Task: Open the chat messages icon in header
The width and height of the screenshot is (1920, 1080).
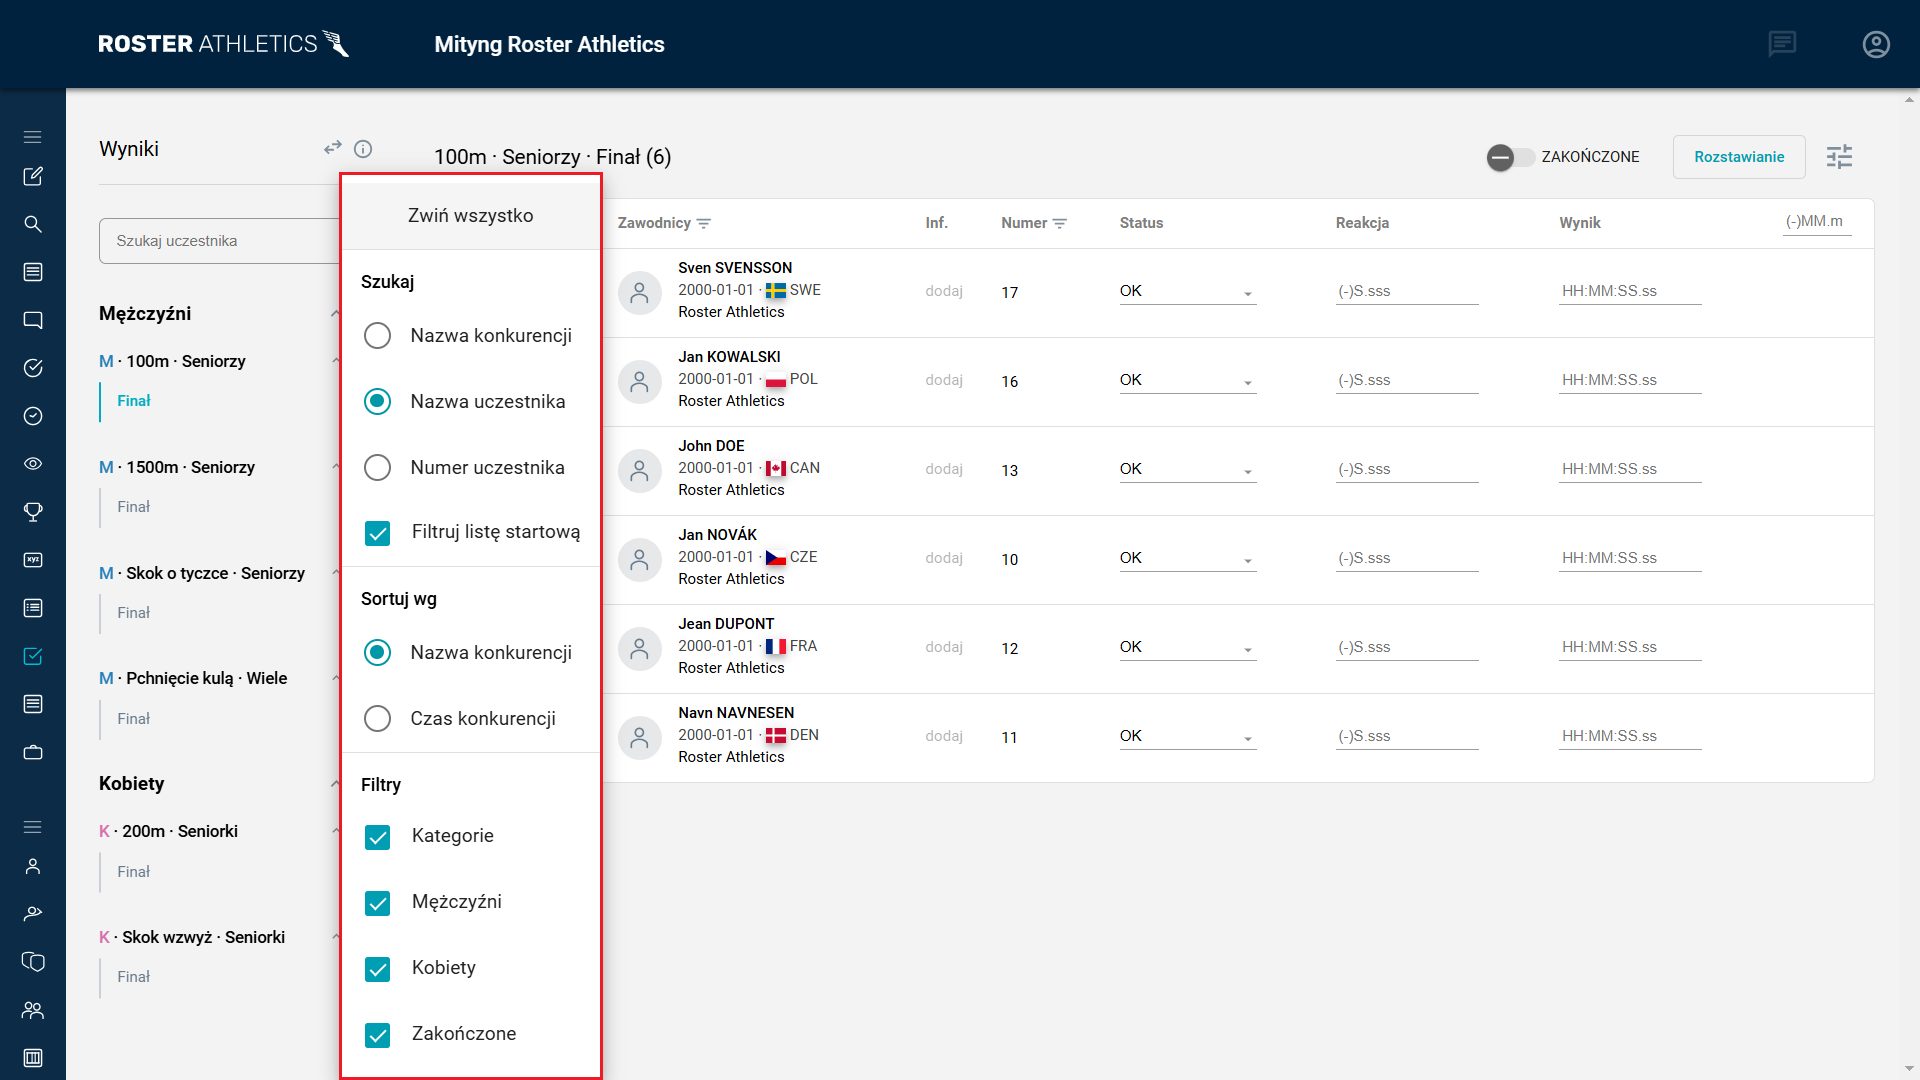Action: point(1782,44)
